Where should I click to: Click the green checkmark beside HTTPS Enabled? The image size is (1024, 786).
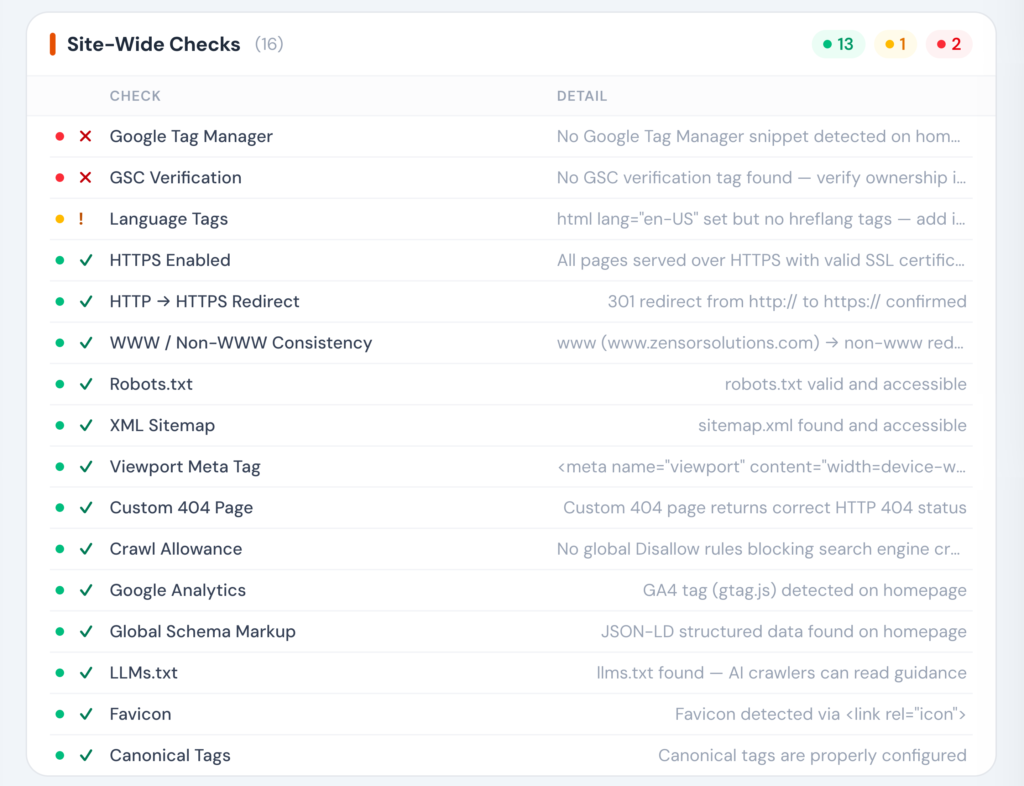click(x=84, y=260)
